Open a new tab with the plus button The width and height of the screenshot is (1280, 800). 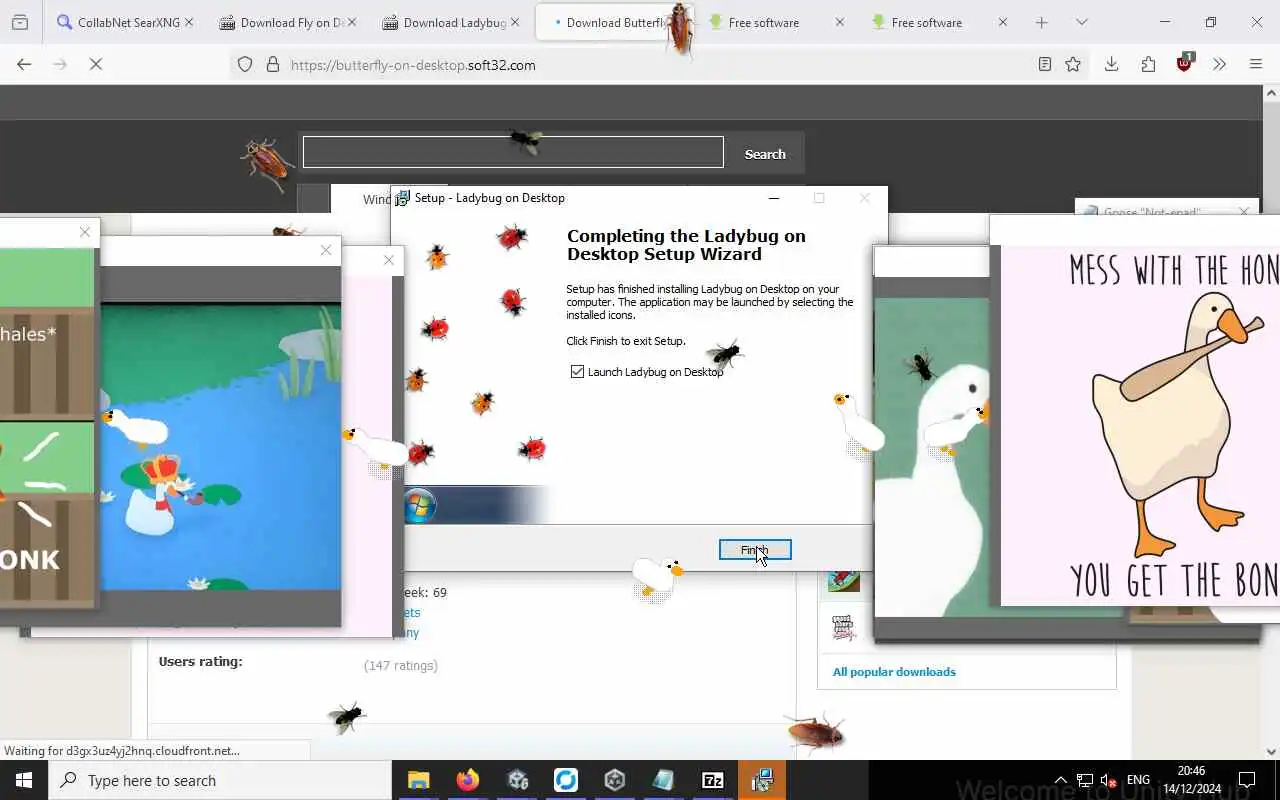(x=1041, y=22)
